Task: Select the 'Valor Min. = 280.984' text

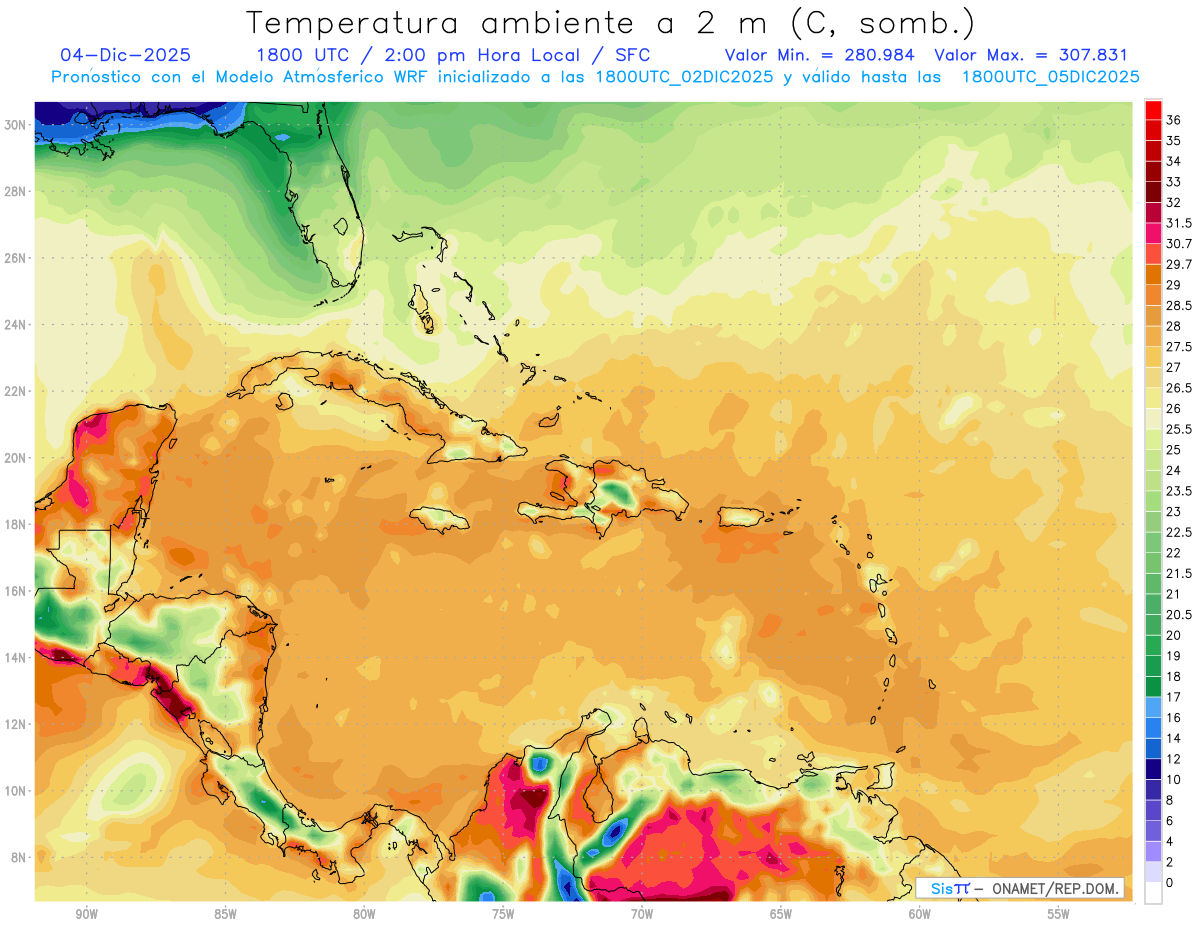Action: [820, 55]
